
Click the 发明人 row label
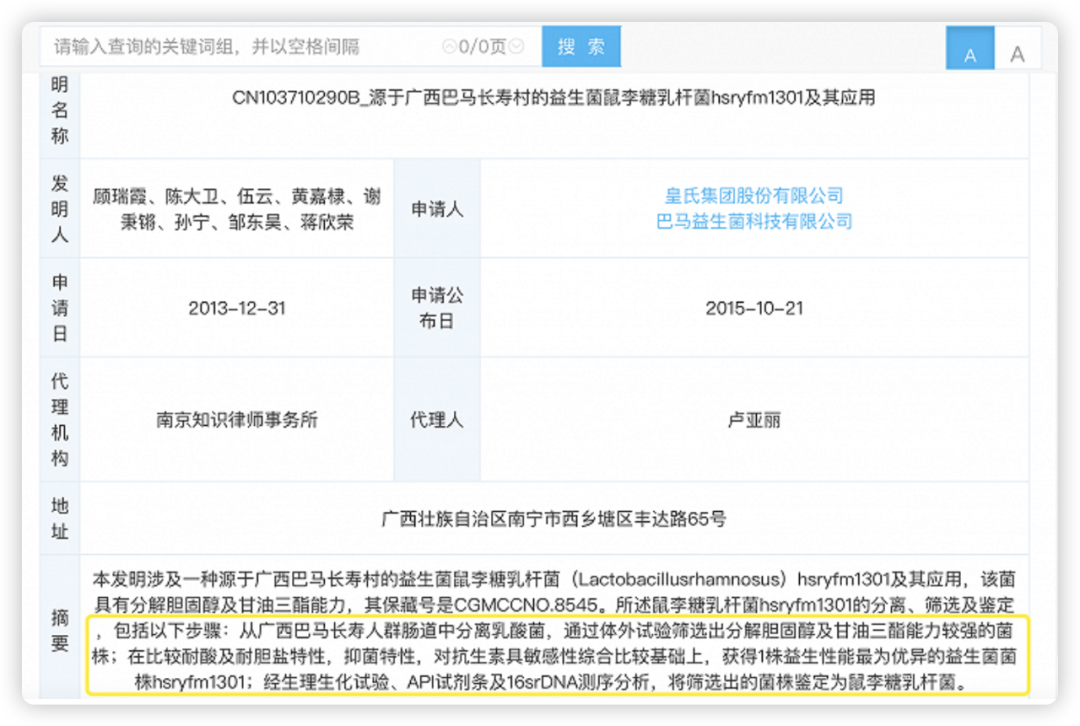pyautogui.click(x=60, y=209)
